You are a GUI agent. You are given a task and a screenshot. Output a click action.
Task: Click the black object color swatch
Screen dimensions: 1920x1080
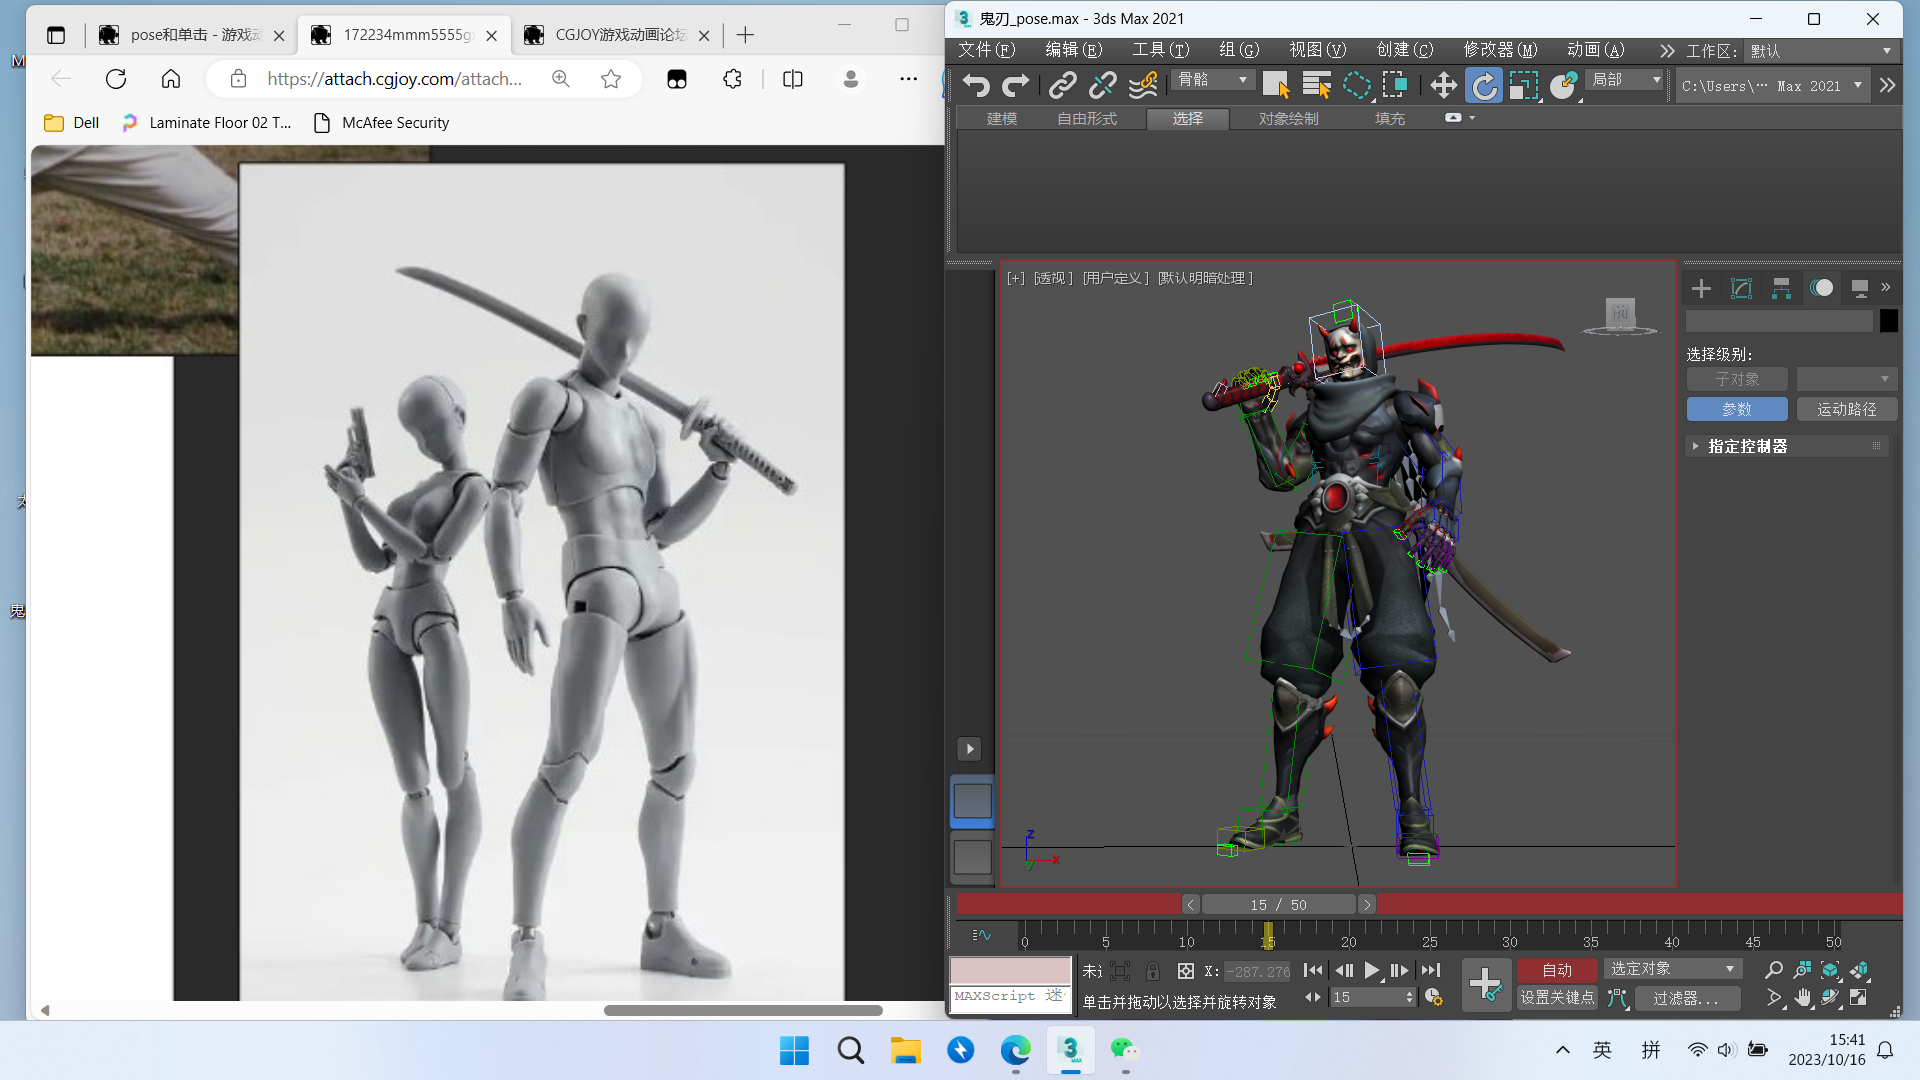coord(1888,321)
